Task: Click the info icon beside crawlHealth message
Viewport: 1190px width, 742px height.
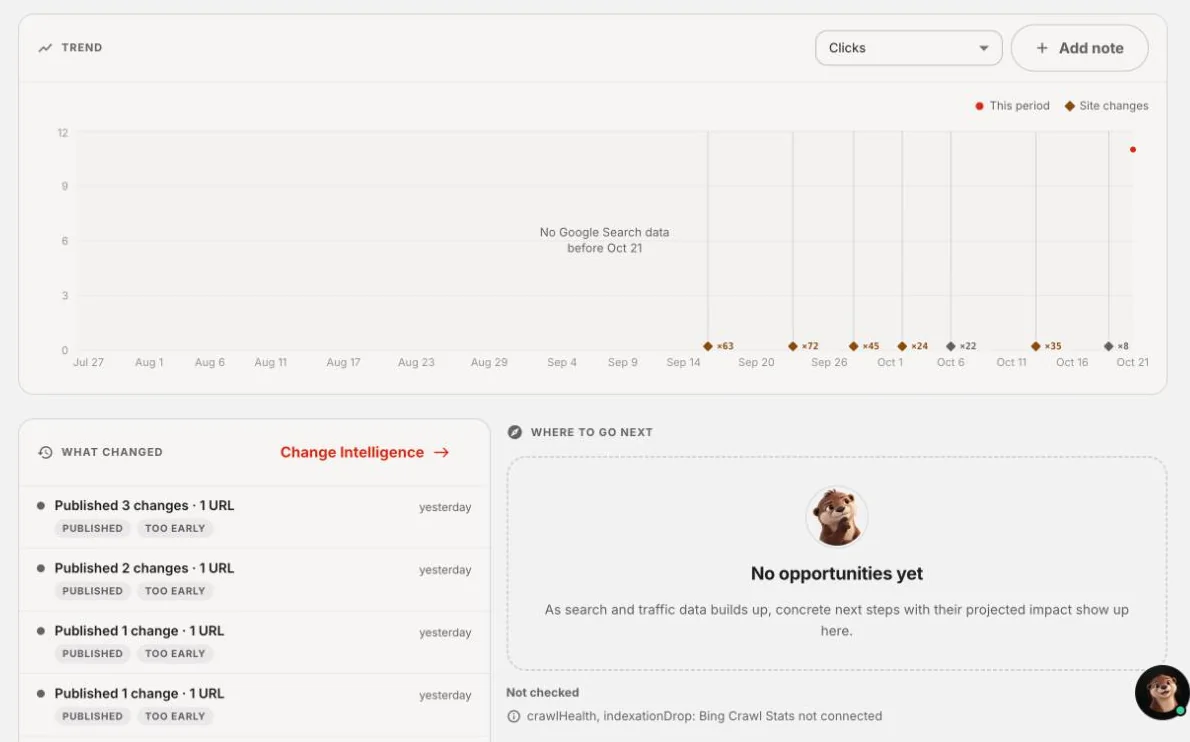Action: pyautogui.click(x=514, y=716)
